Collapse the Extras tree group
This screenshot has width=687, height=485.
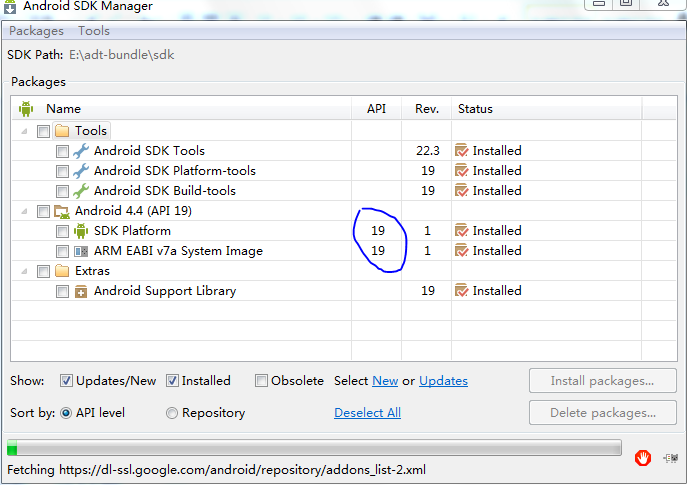(23, 271)
